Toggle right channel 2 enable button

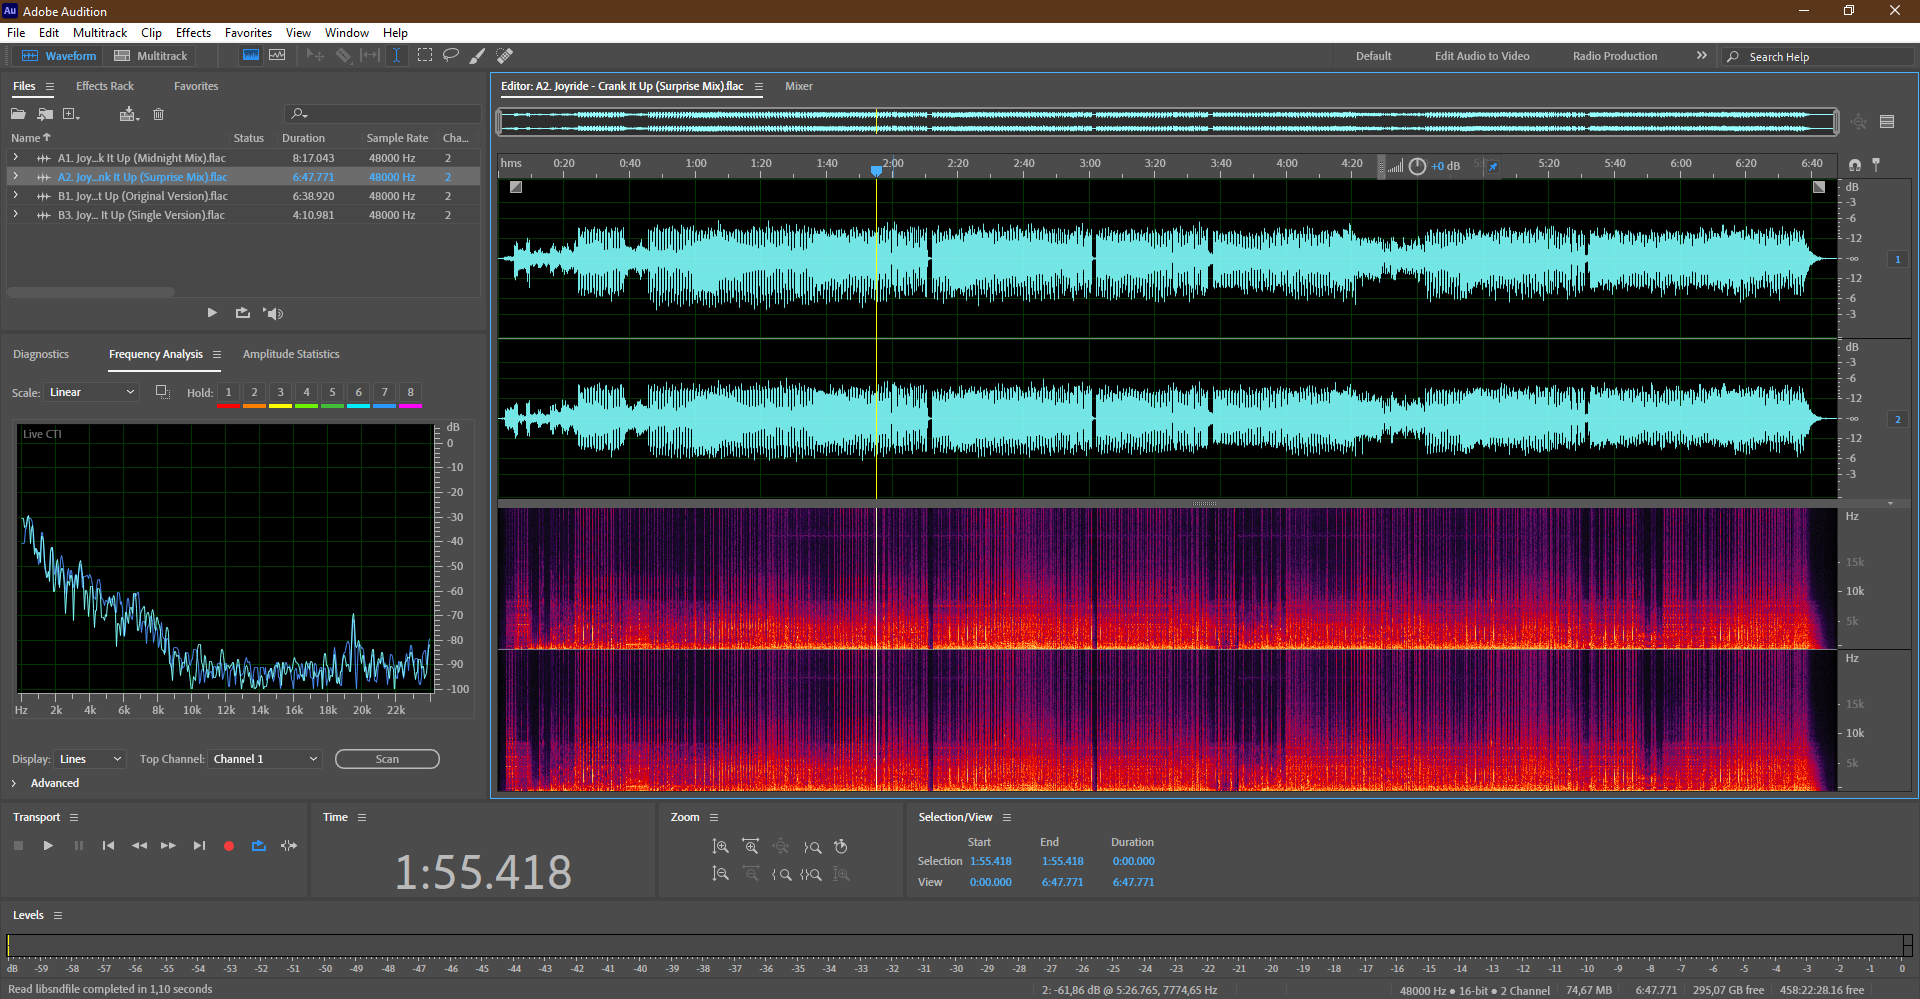[x=1897, y=419]
